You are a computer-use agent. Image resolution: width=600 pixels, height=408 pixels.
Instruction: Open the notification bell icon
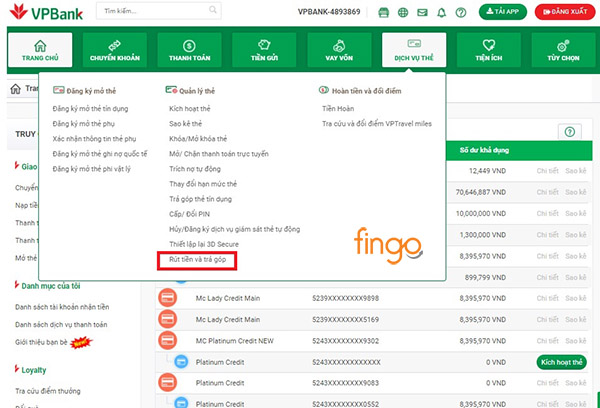point(442,13)
